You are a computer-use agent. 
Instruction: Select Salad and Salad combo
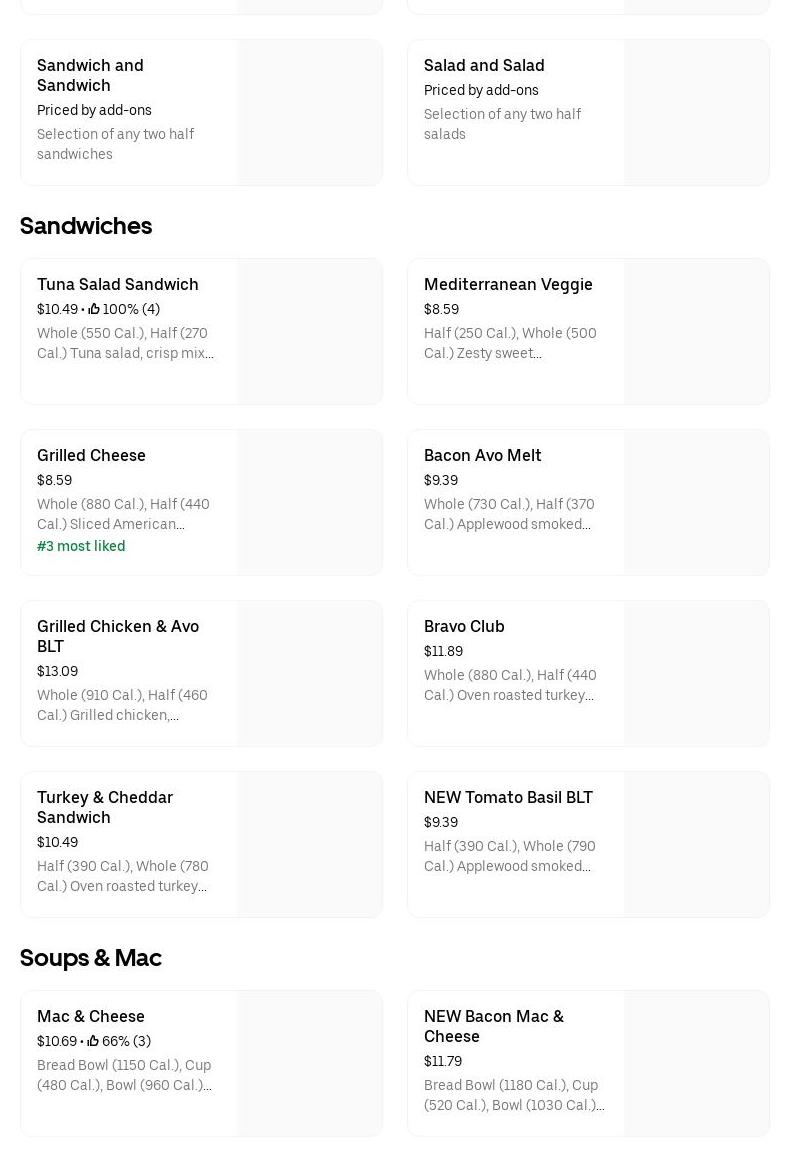click(x=484, y=65)
